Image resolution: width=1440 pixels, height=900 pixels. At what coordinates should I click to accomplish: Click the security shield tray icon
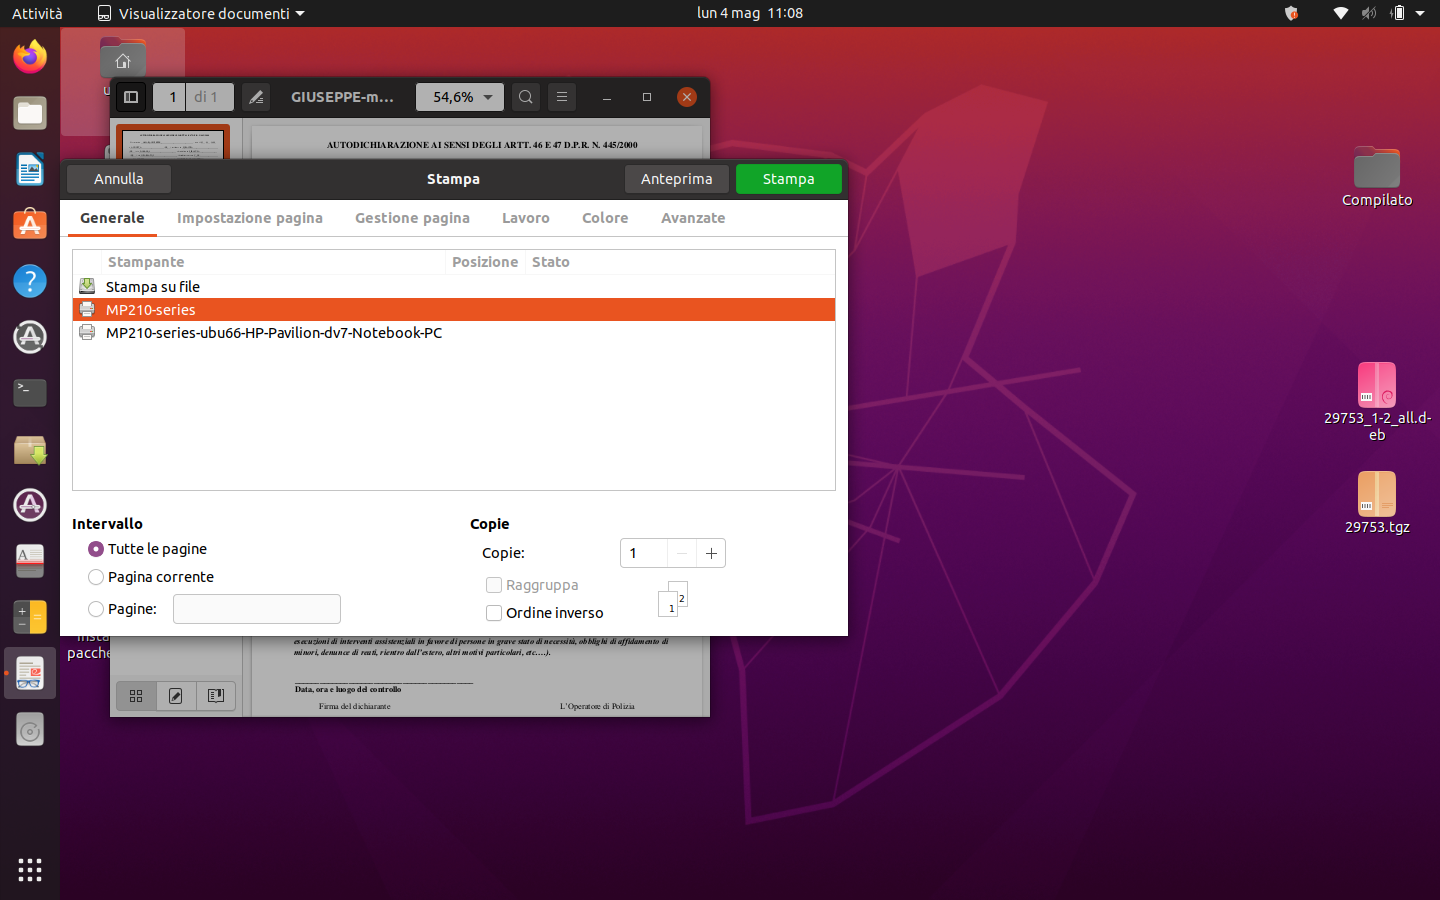click(x=1292, y=13)
